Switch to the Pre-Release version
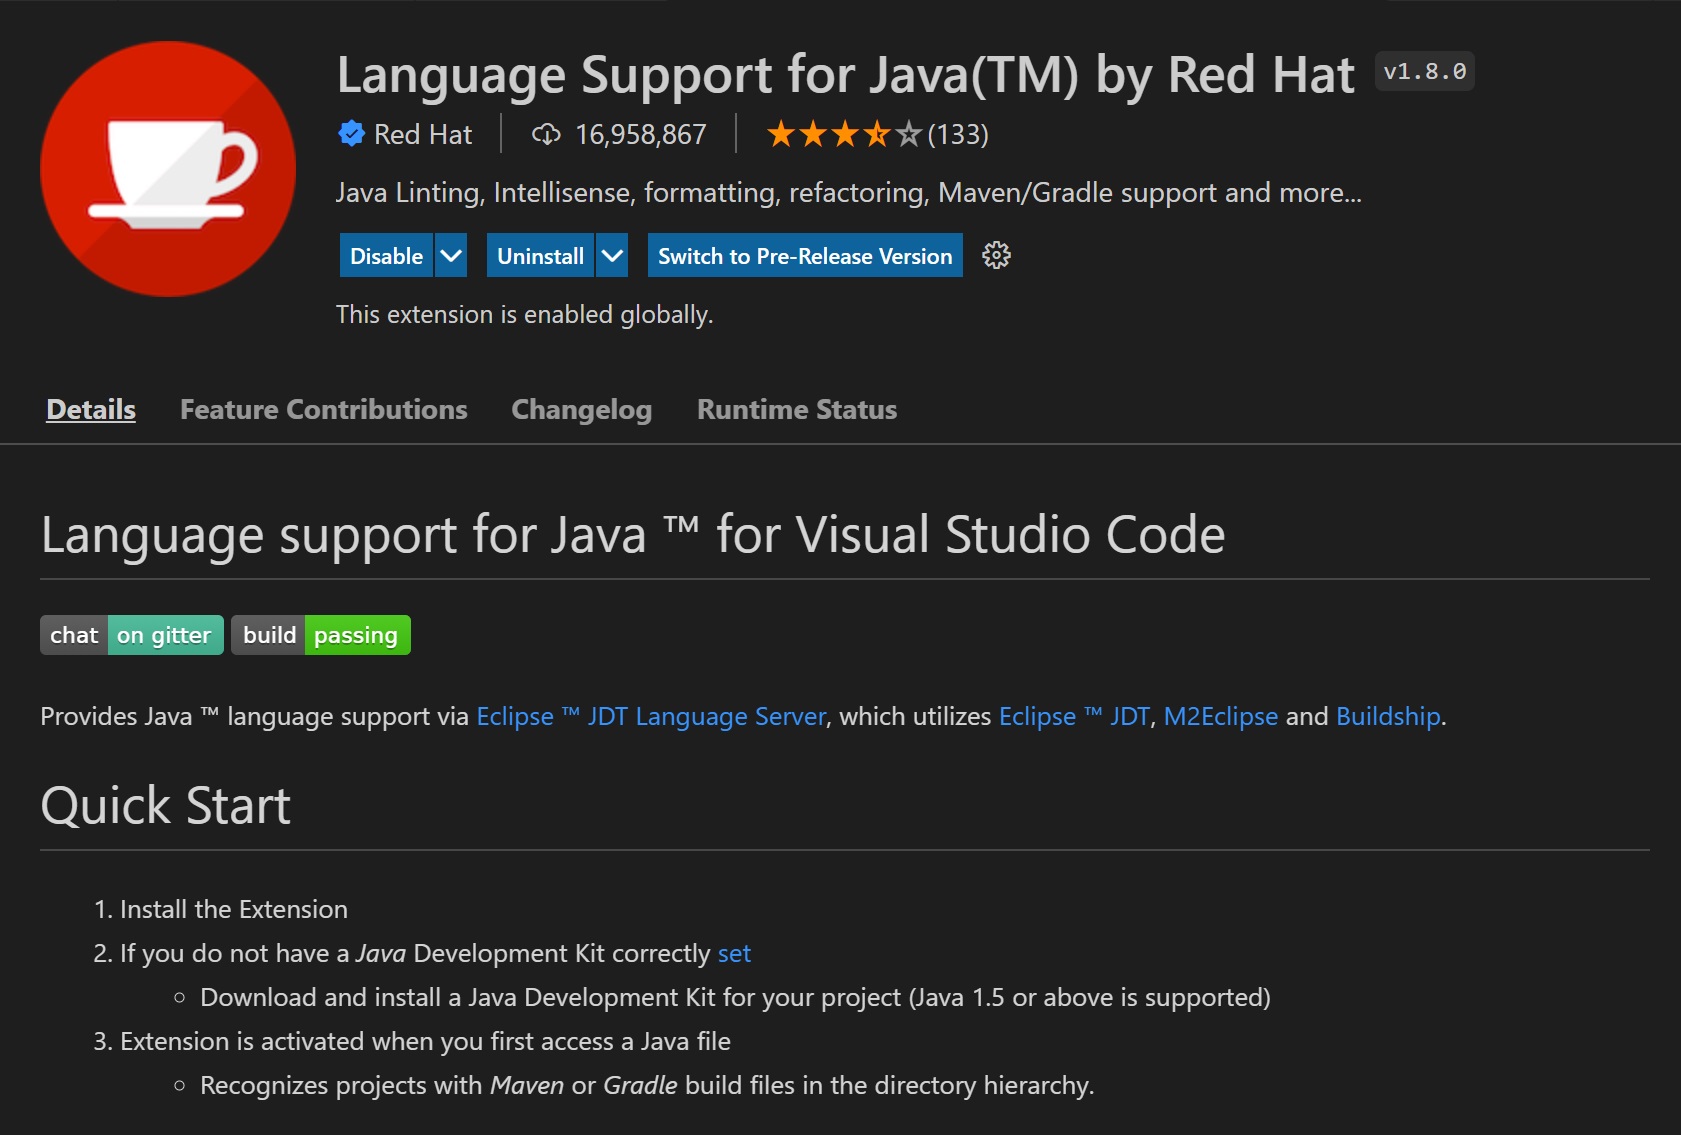This screenshot has height=1135, width=1681. (803, 256)
